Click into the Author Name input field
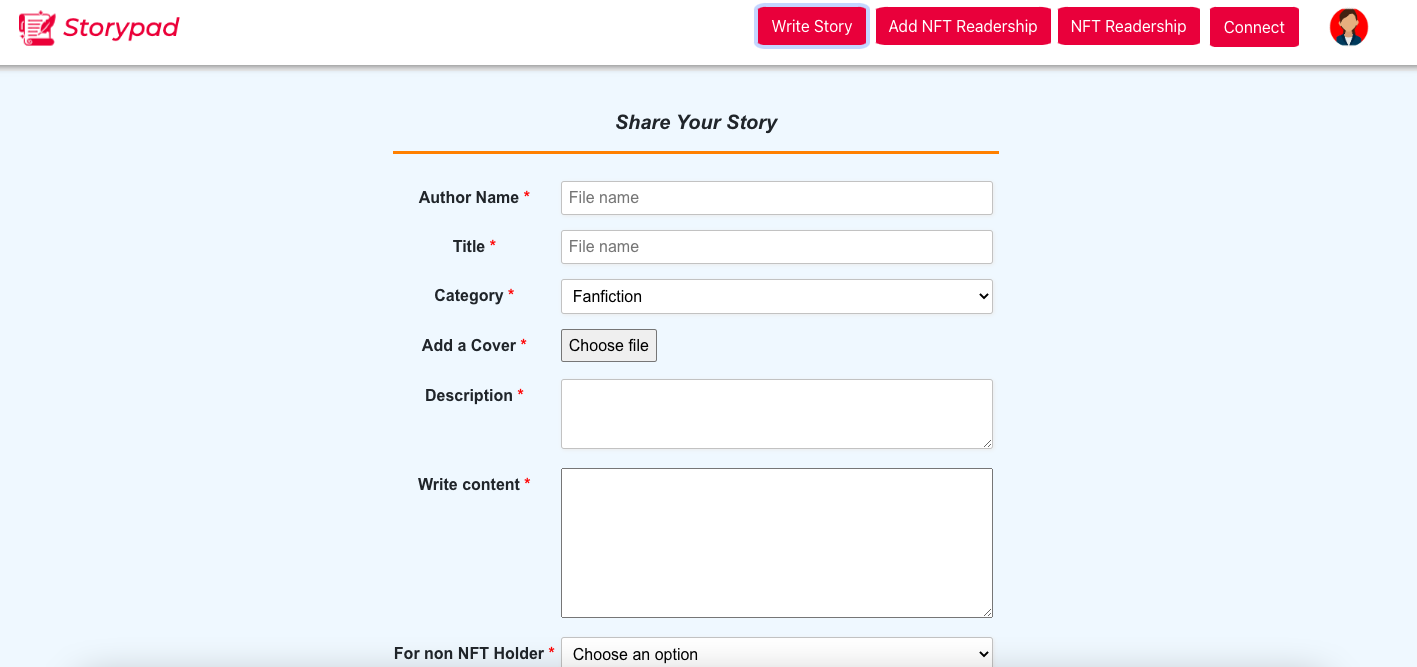Image resolution: width=1417 pixels, height=667 pixels. tap(776, 197)
